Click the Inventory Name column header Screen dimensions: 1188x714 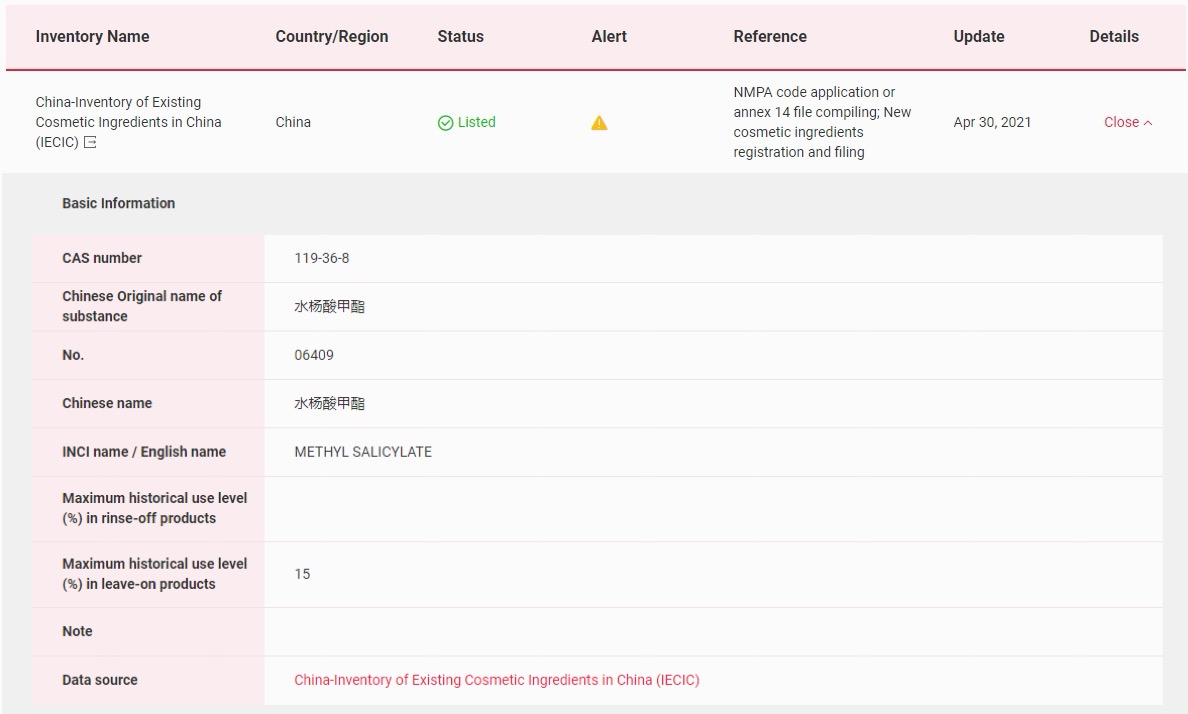pos(92,36)
